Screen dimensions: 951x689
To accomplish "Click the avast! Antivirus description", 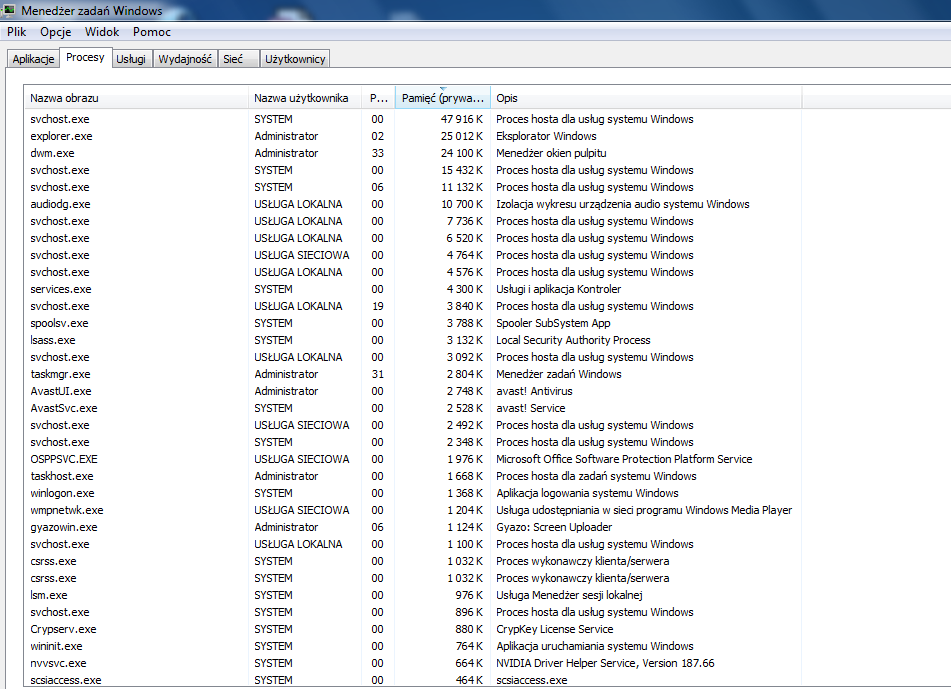I will pyautogui.click(x=534, y=391).
